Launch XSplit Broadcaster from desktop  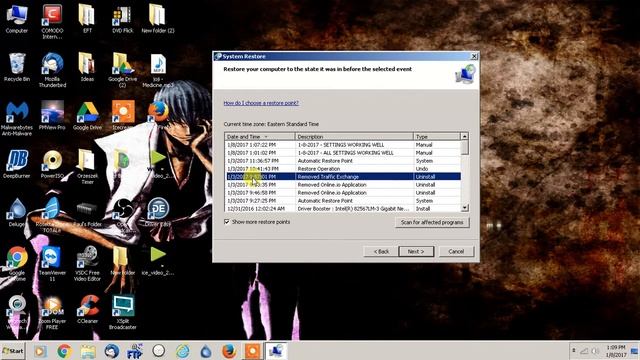(x=122, y=312)
